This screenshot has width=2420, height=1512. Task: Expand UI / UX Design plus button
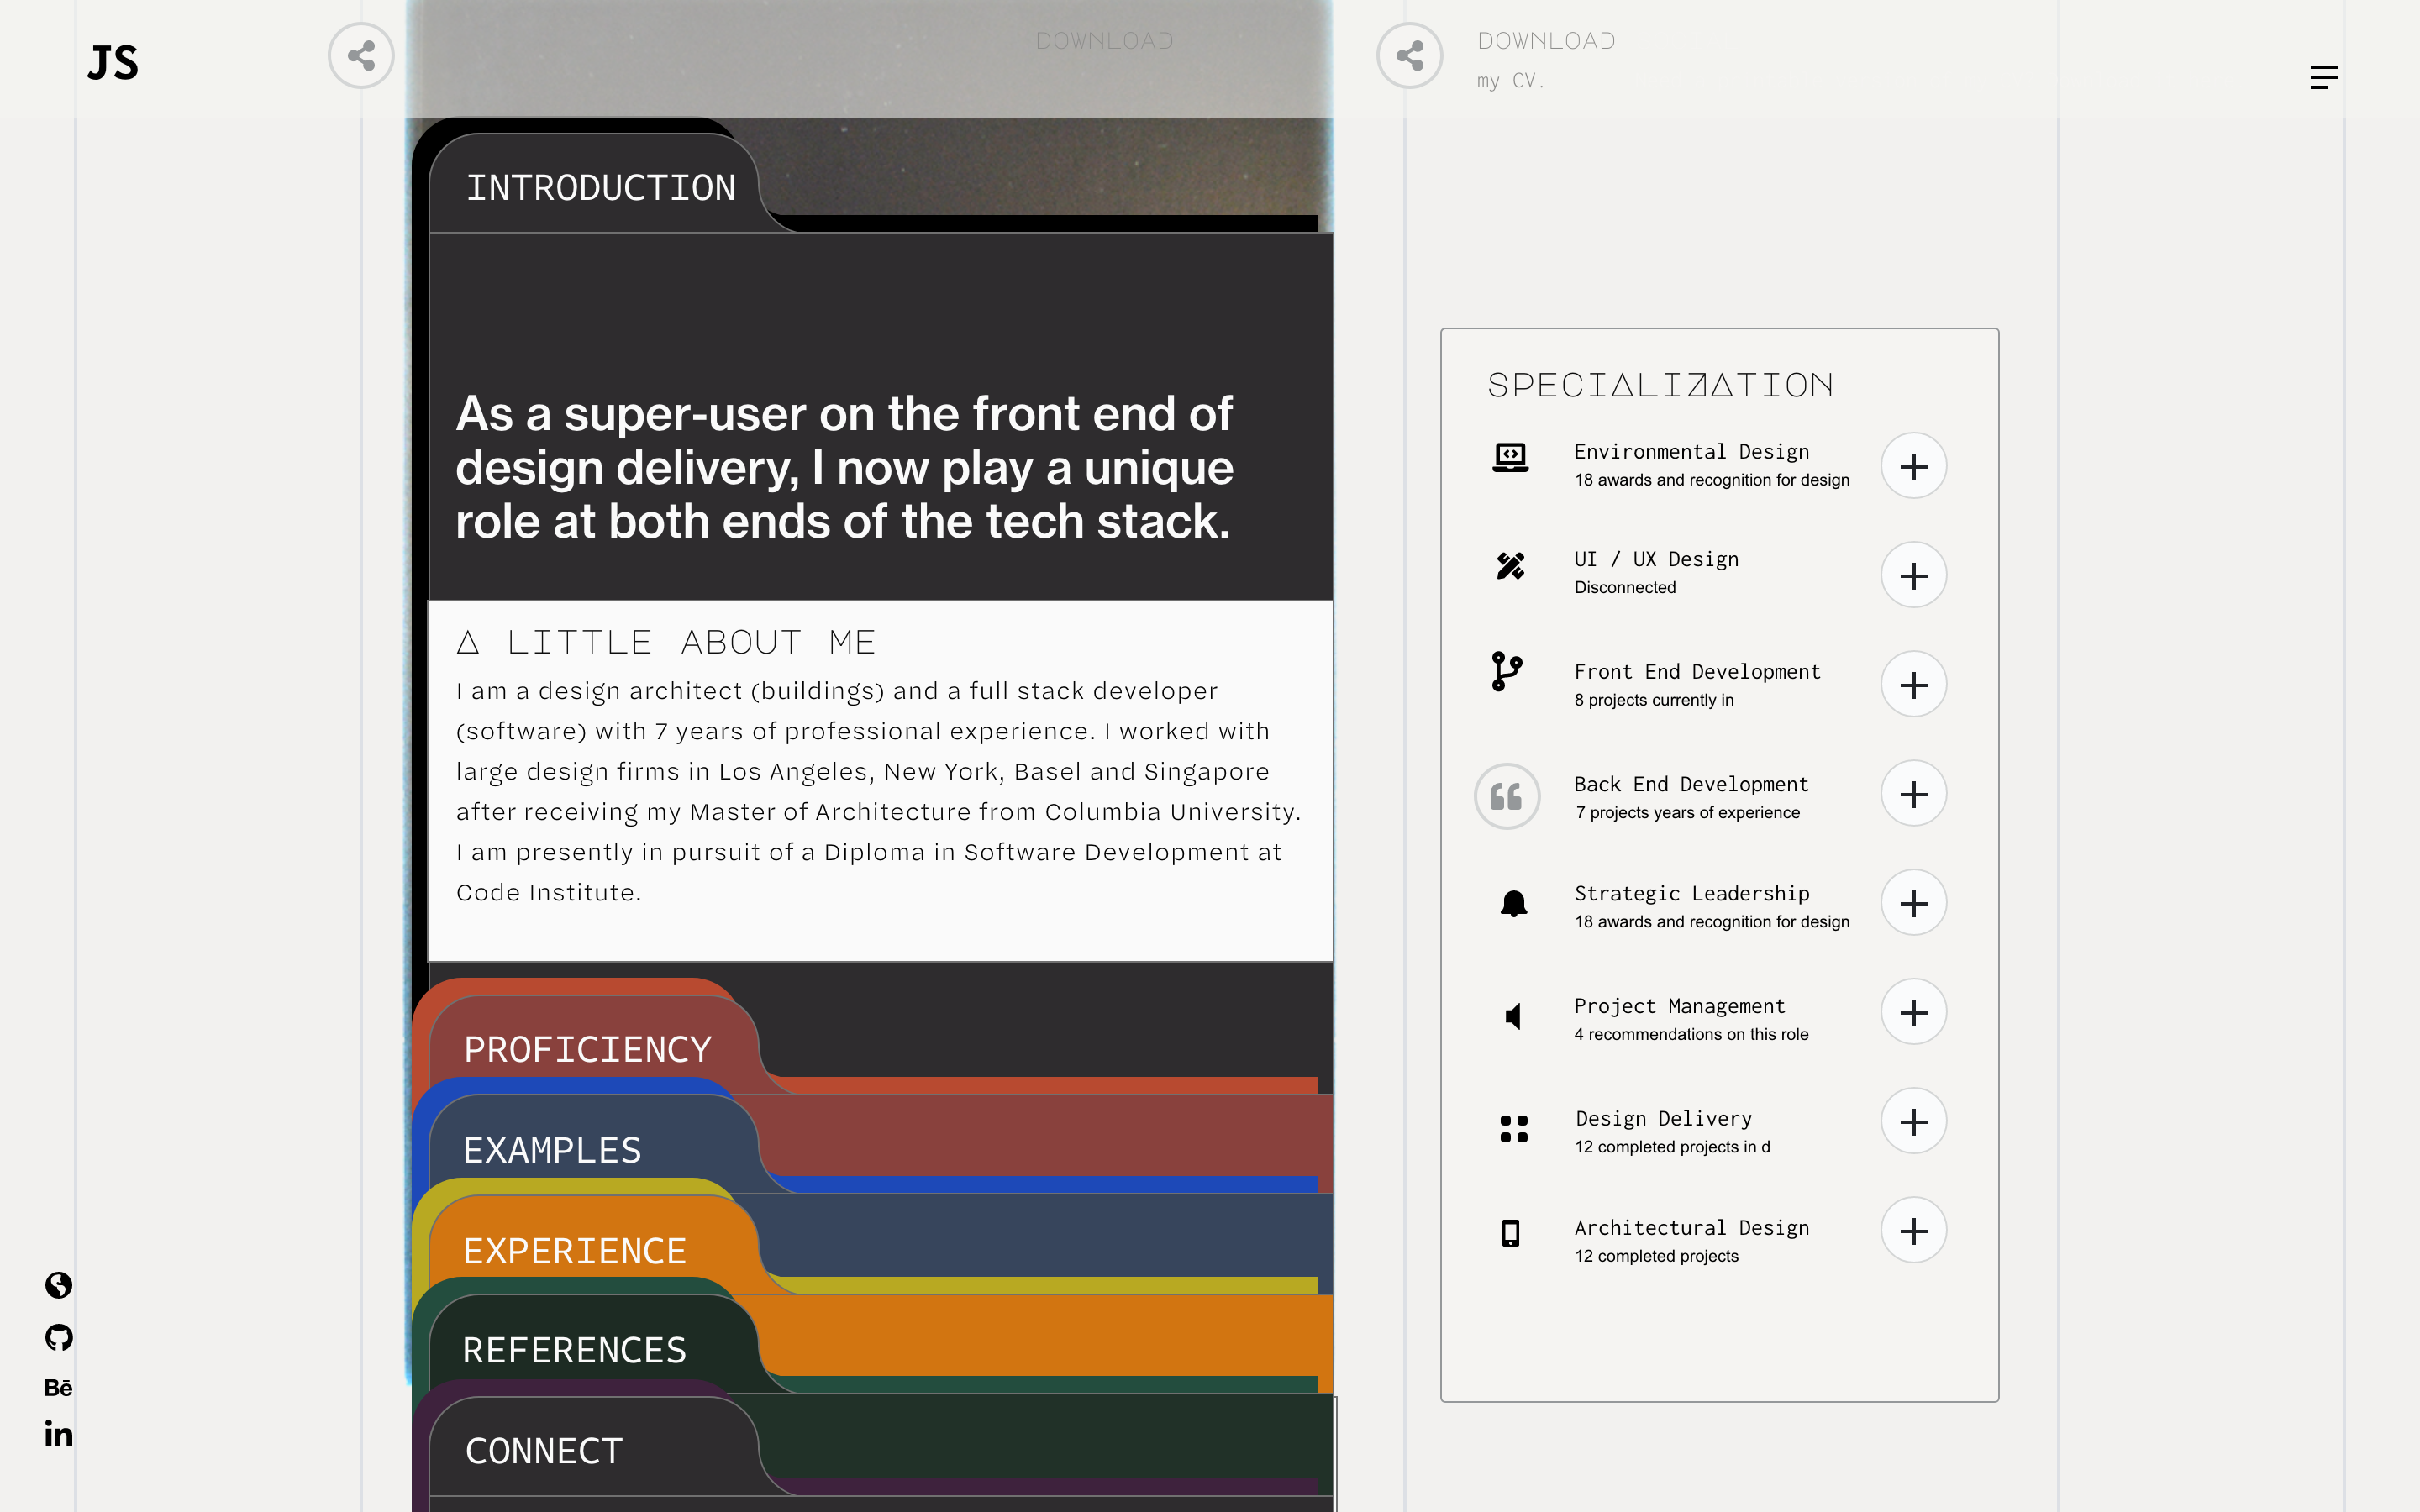[1913, 575]
